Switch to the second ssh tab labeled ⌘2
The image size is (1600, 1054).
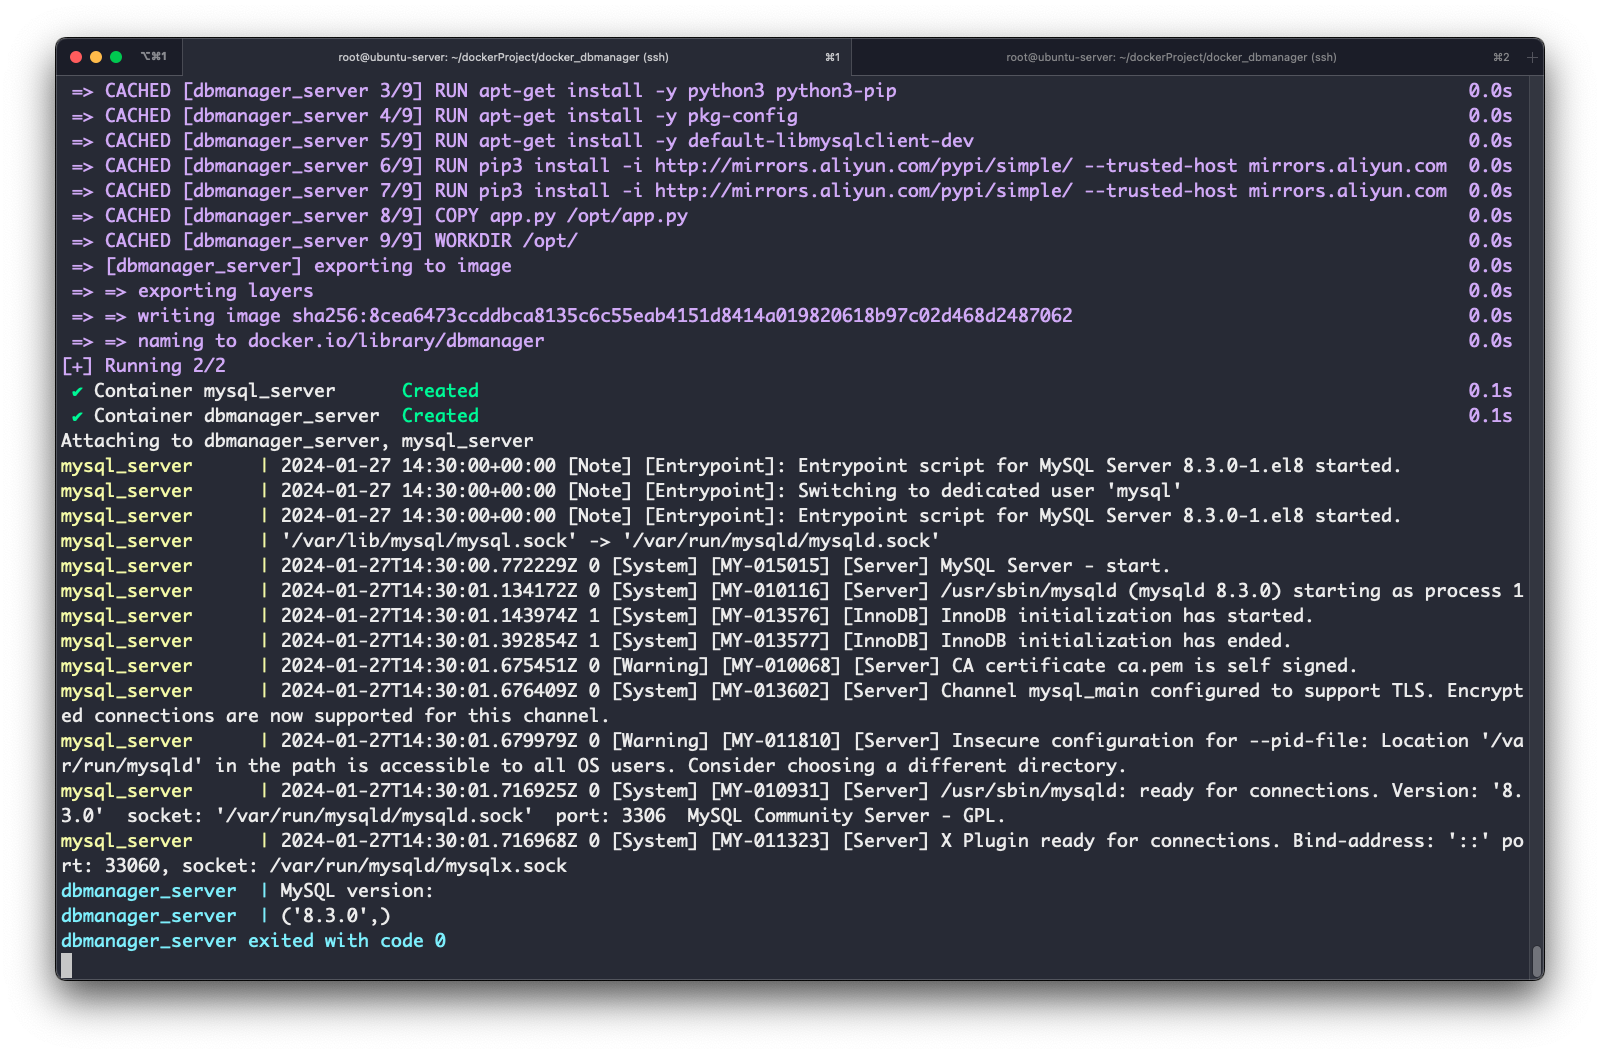tap(1185, 57)
